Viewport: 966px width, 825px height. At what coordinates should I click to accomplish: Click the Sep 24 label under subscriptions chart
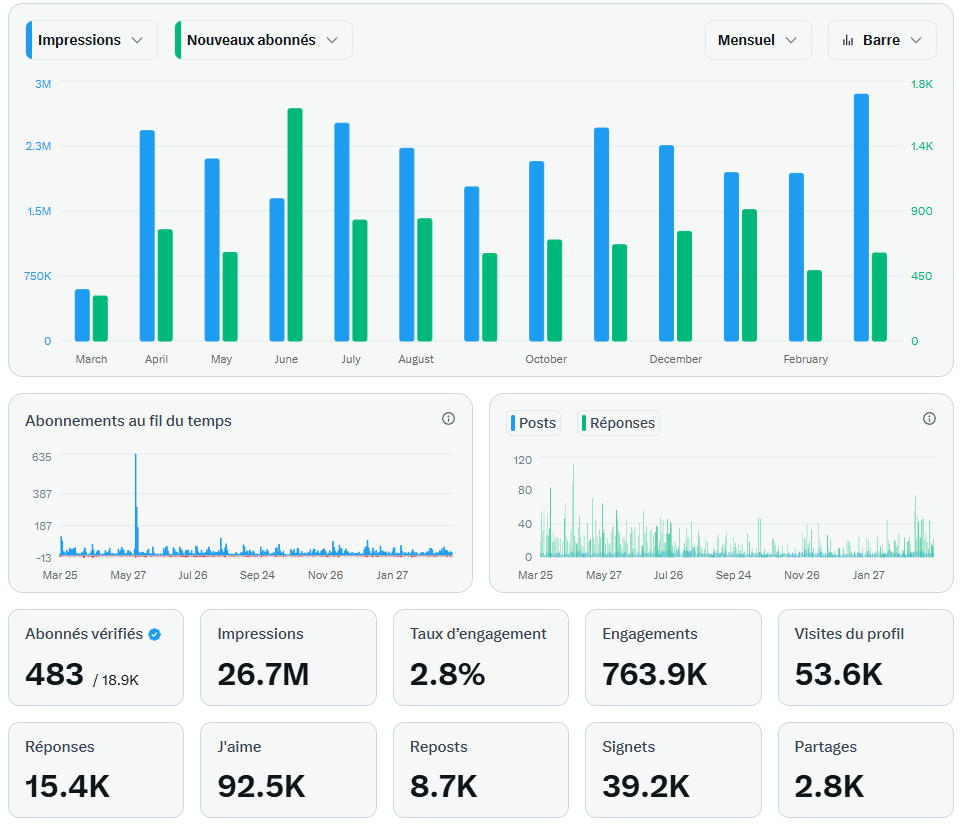click(x=257, y=575)
